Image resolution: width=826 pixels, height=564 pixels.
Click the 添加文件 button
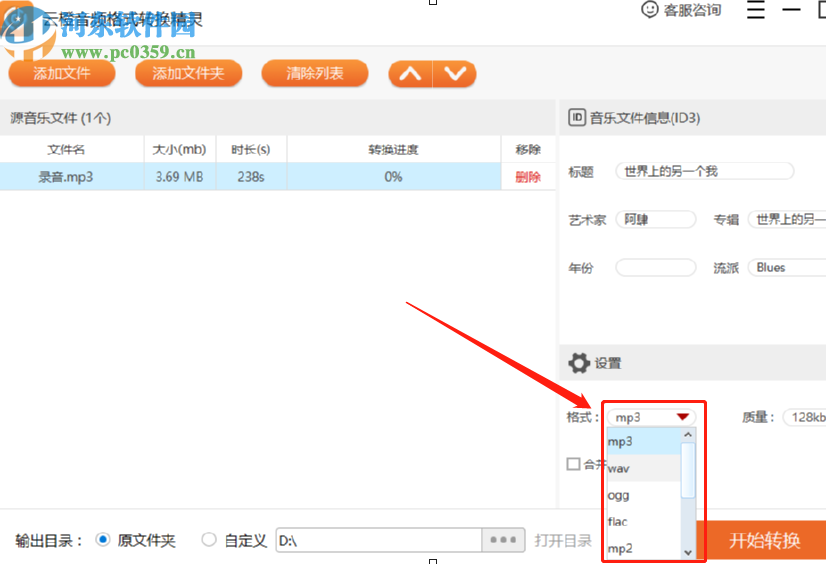(x=62, y=73)
